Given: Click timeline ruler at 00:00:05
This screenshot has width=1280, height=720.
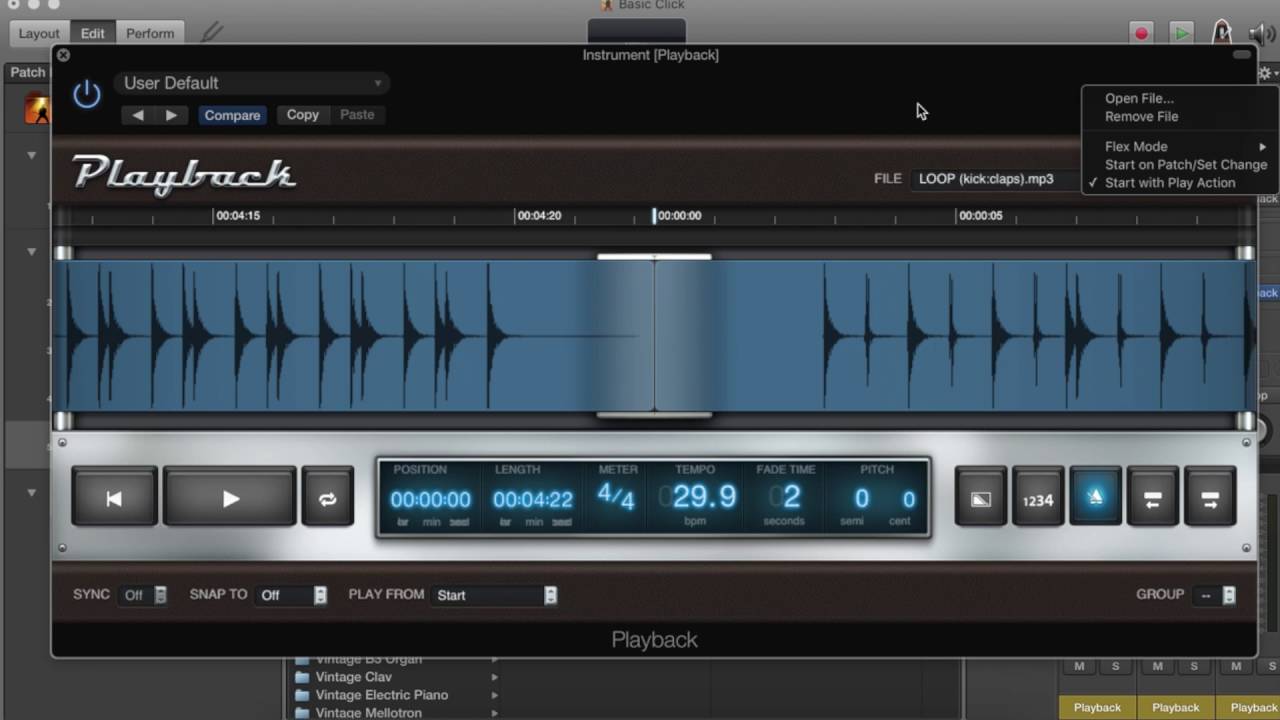Looking at the screenshot, I should tap(980, 215).
